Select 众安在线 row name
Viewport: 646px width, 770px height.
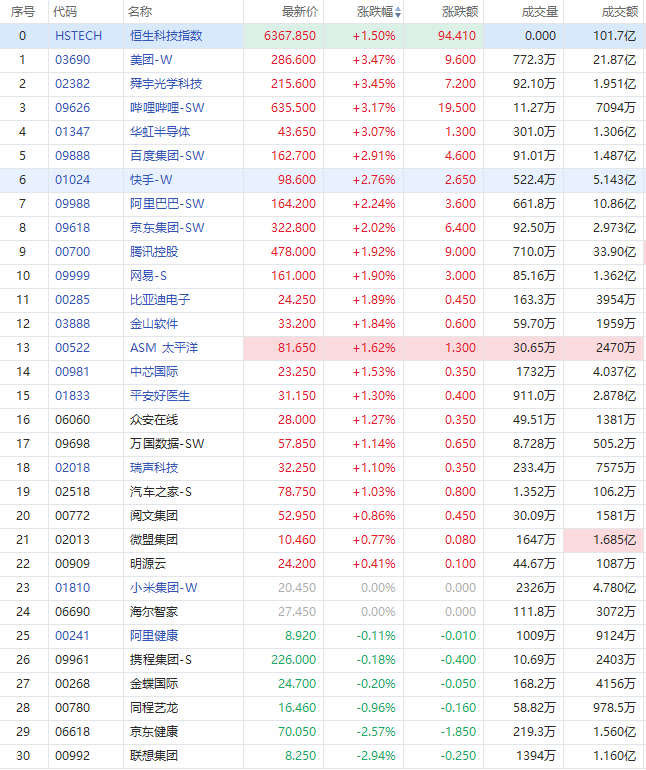click(154, 420)
